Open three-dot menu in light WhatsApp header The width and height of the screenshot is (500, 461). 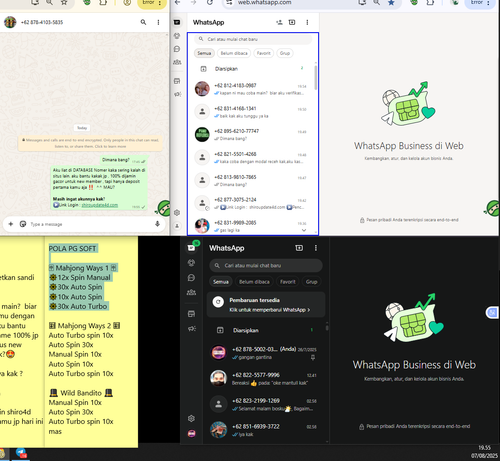(x=307, y=22)
